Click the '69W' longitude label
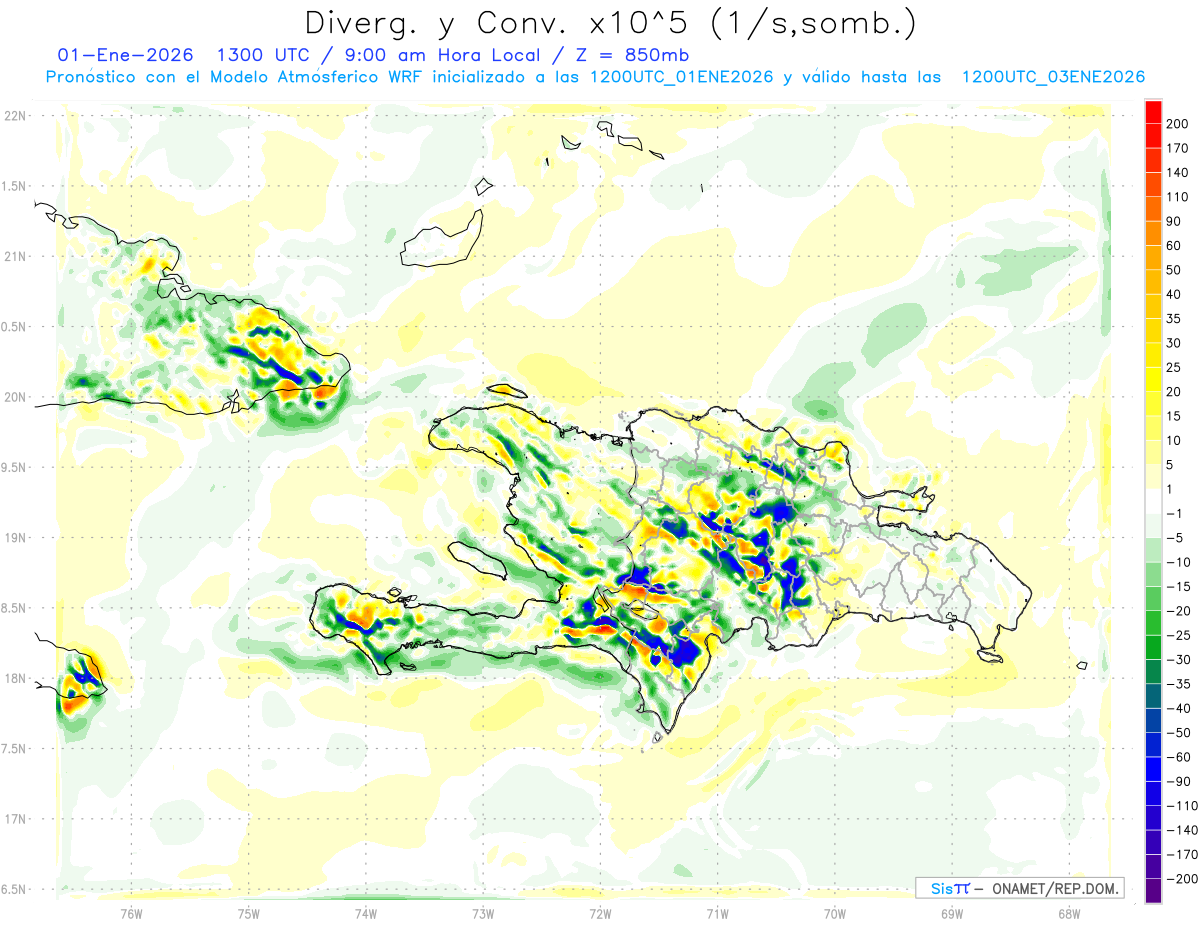Viewport: 1200px width, 927px height. click(x=952, y=912)
